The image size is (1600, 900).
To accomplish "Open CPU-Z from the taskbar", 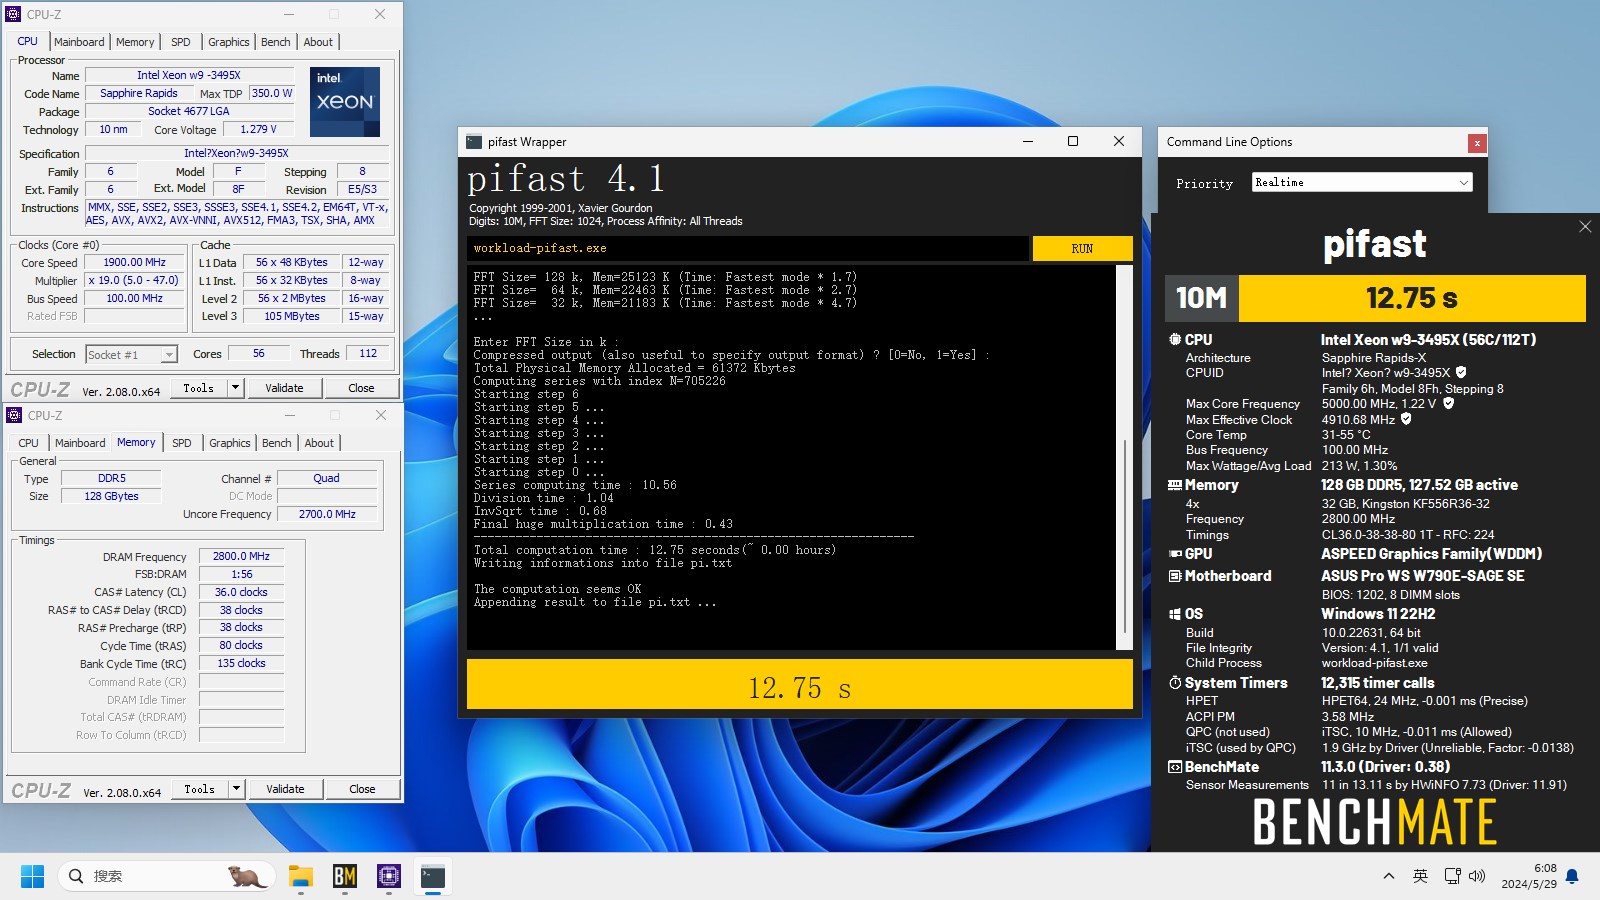I will coord(389,877).
